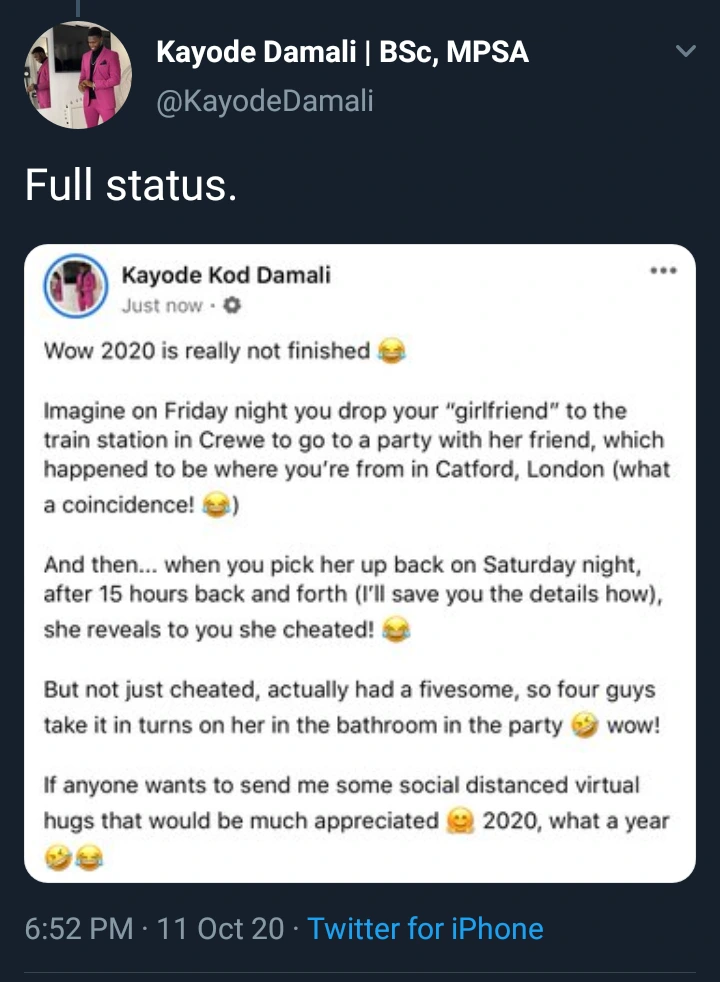Image resolution: width=720 pixels, height=982 pixels.
Task: Click the "Just now" post time
Action: click(161, 305)
